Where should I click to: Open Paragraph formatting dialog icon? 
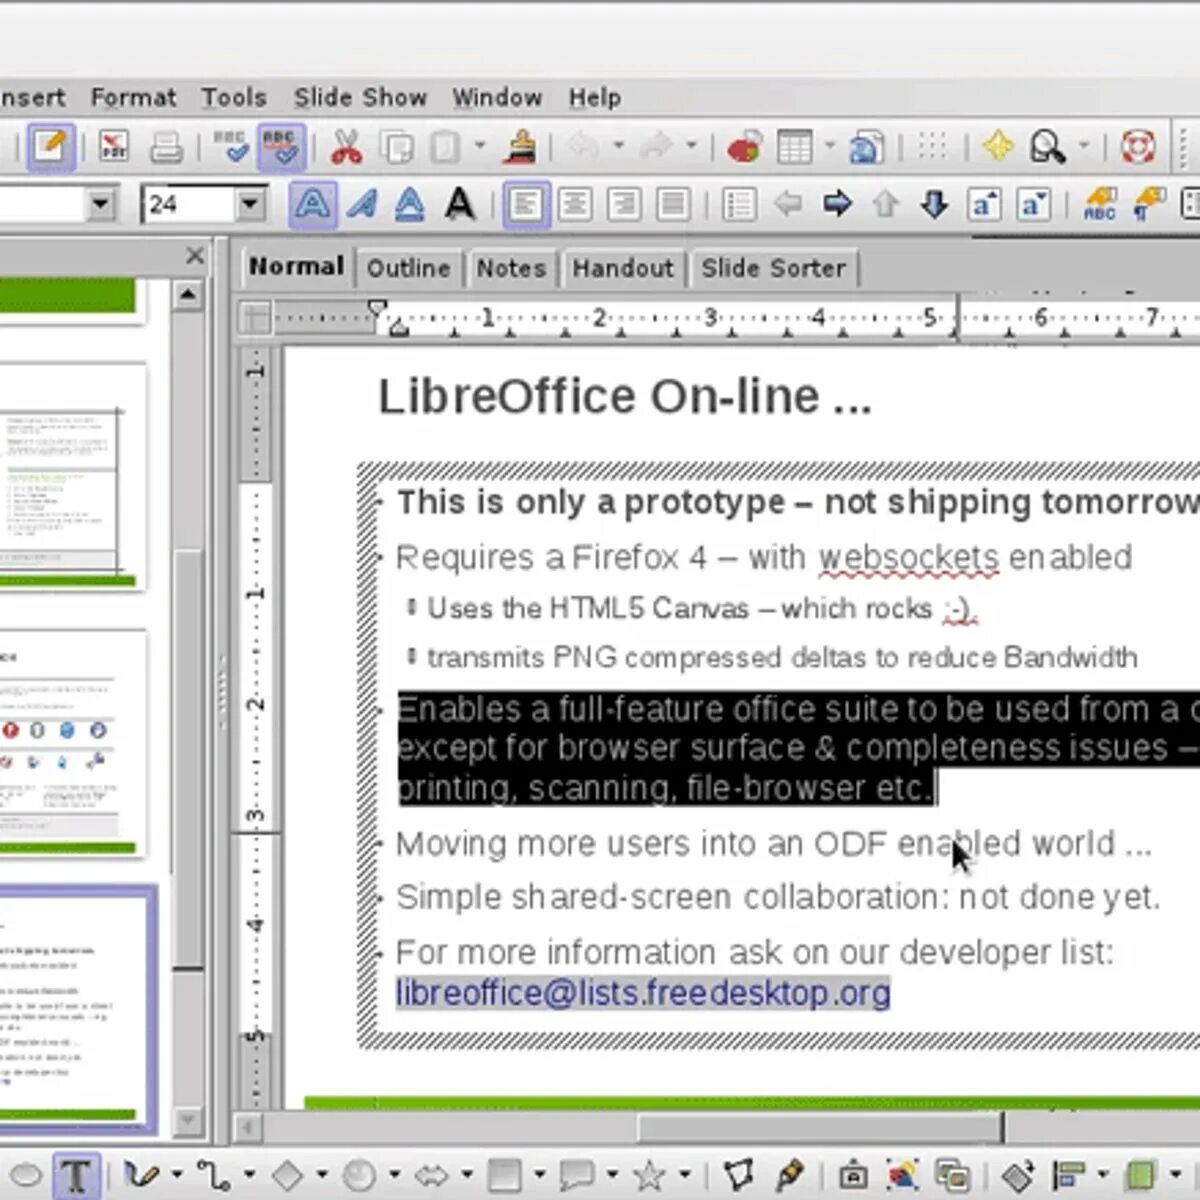[x=1149, y=205]
